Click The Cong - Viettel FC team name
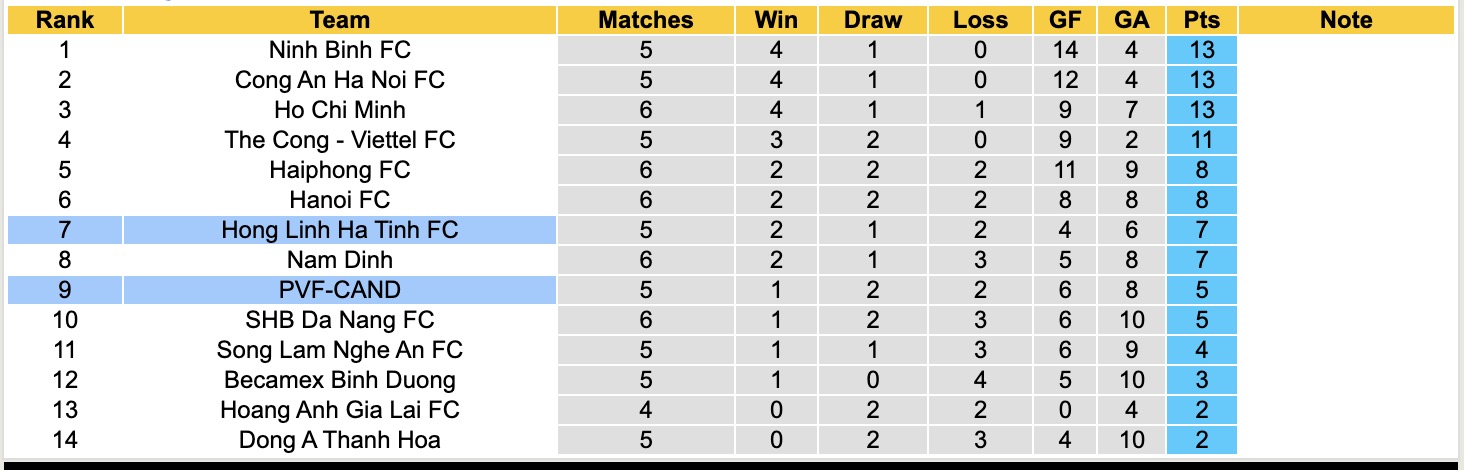 point(340,140)
